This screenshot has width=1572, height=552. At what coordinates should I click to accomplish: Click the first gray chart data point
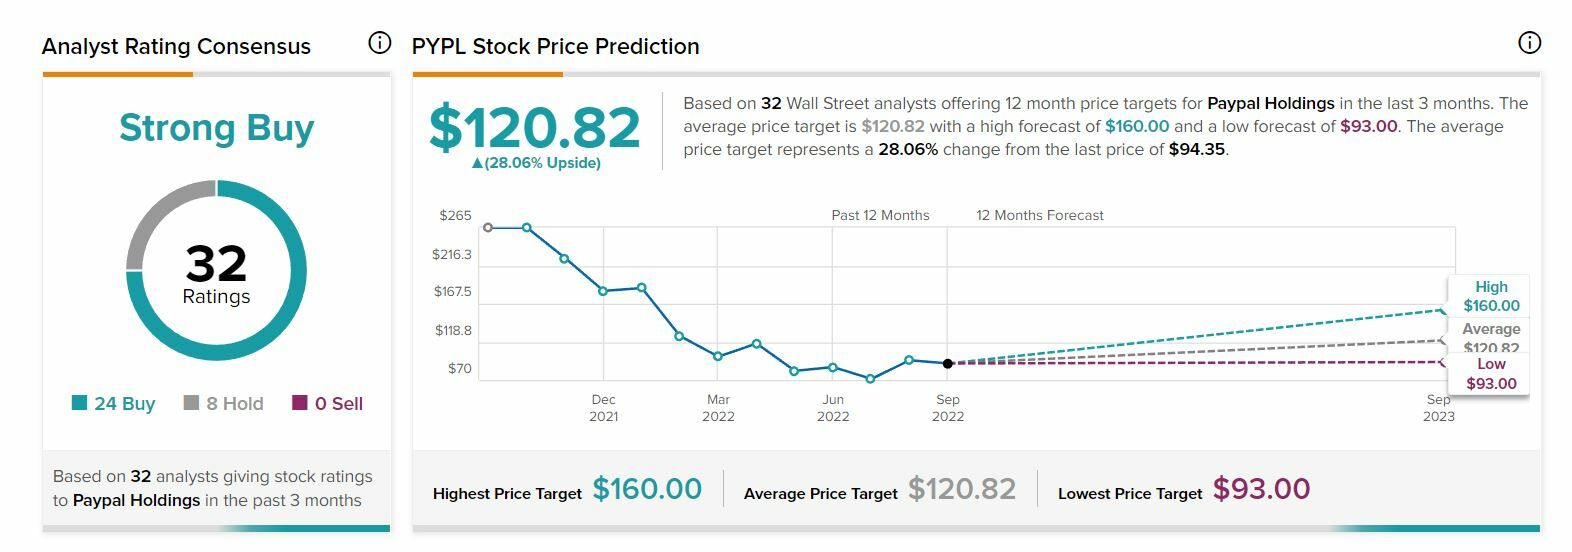[488, 228]
